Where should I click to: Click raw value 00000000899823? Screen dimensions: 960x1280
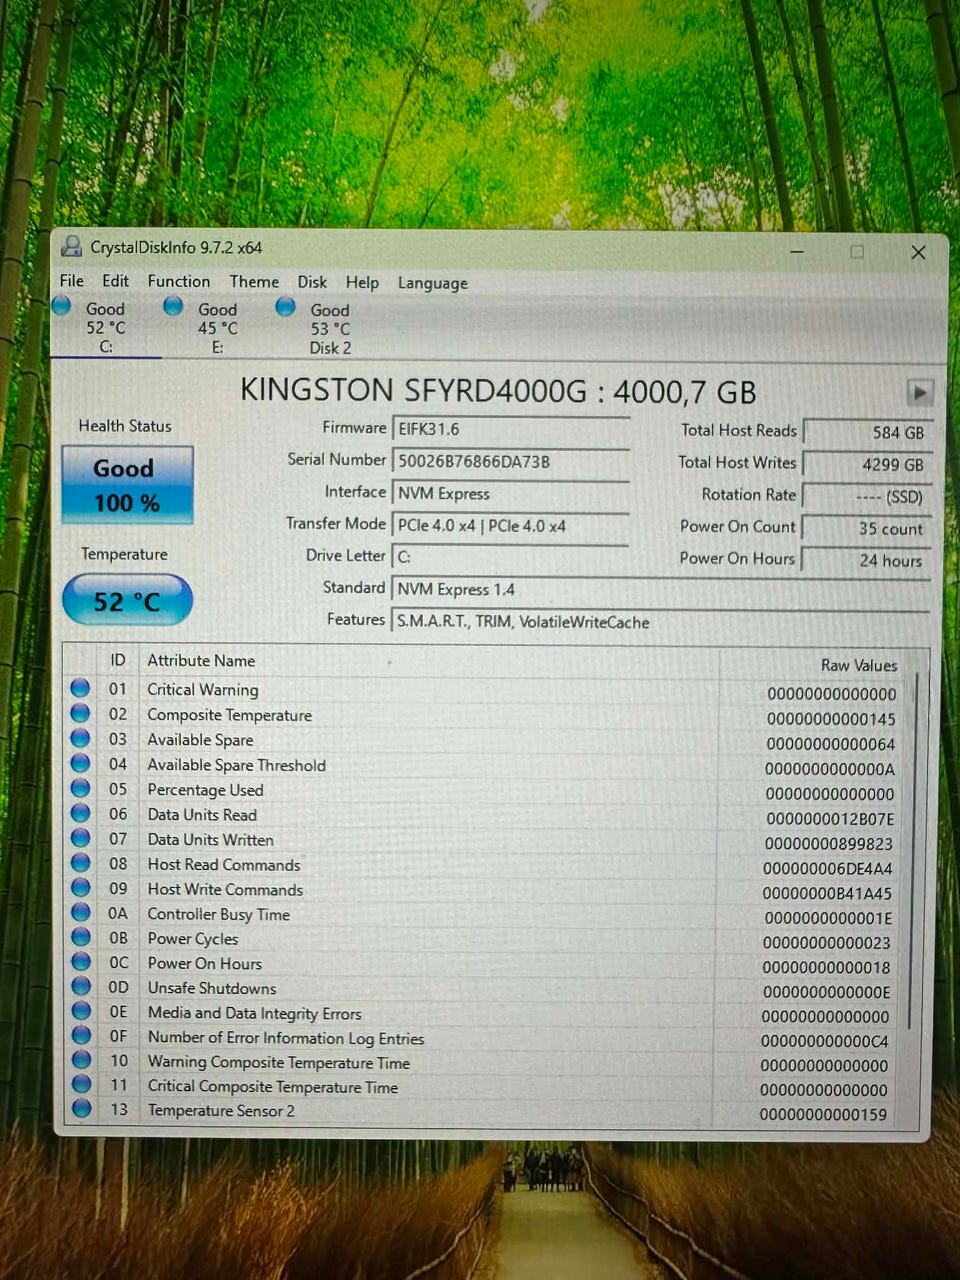point(829,844)
